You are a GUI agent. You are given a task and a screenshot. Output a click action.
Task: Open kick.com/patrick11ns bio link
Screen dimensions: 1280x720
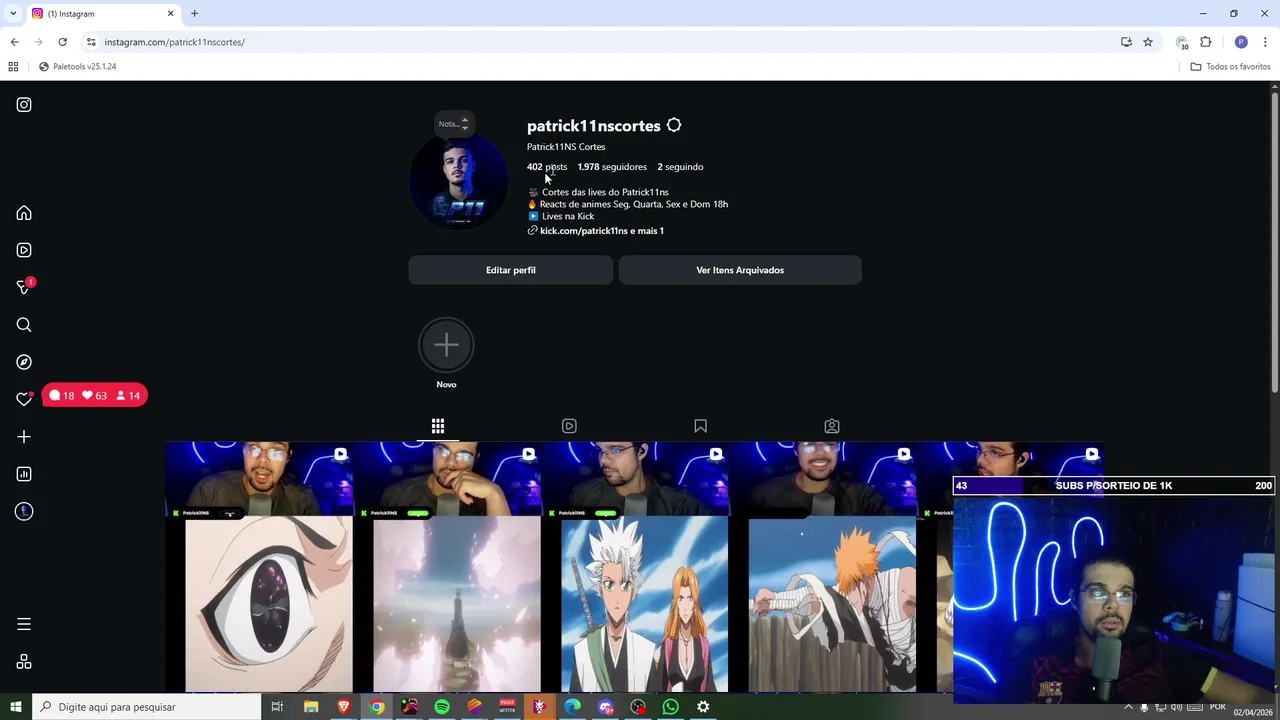(602, 231)
